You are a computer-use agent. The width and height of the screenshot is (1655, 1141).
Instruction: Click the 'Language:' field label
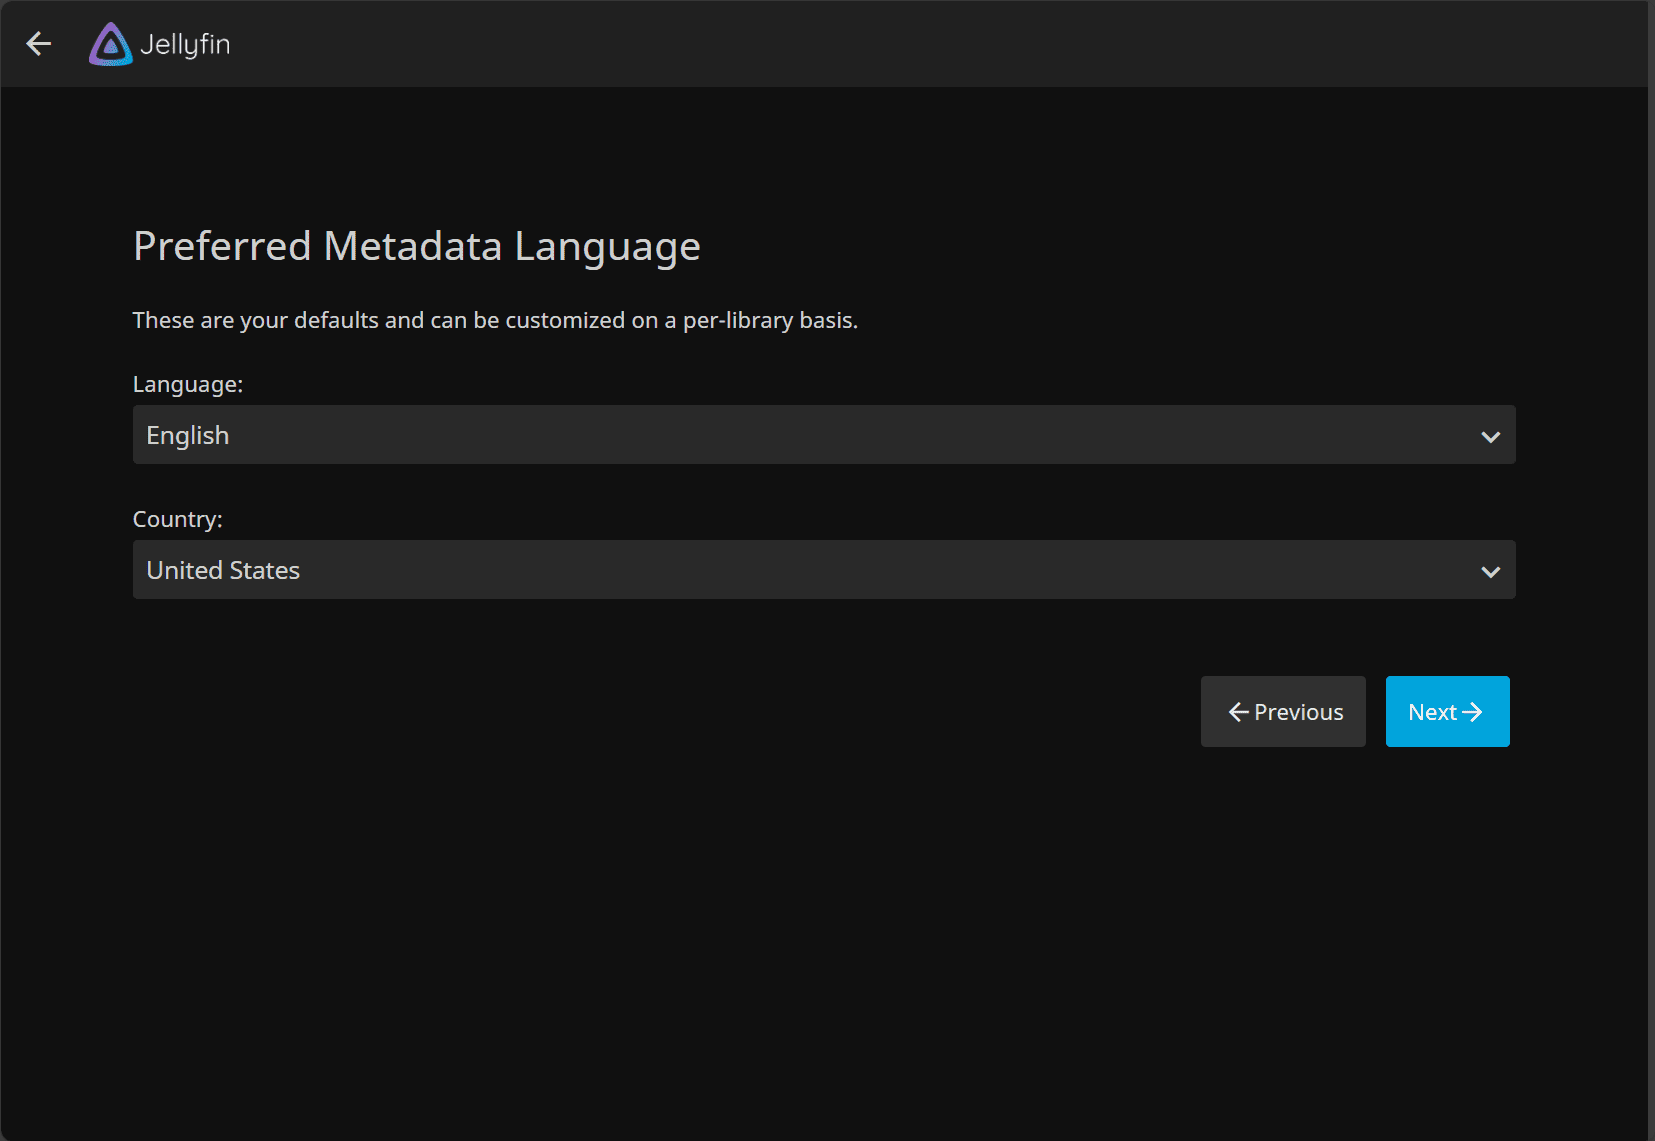(188, 385)
